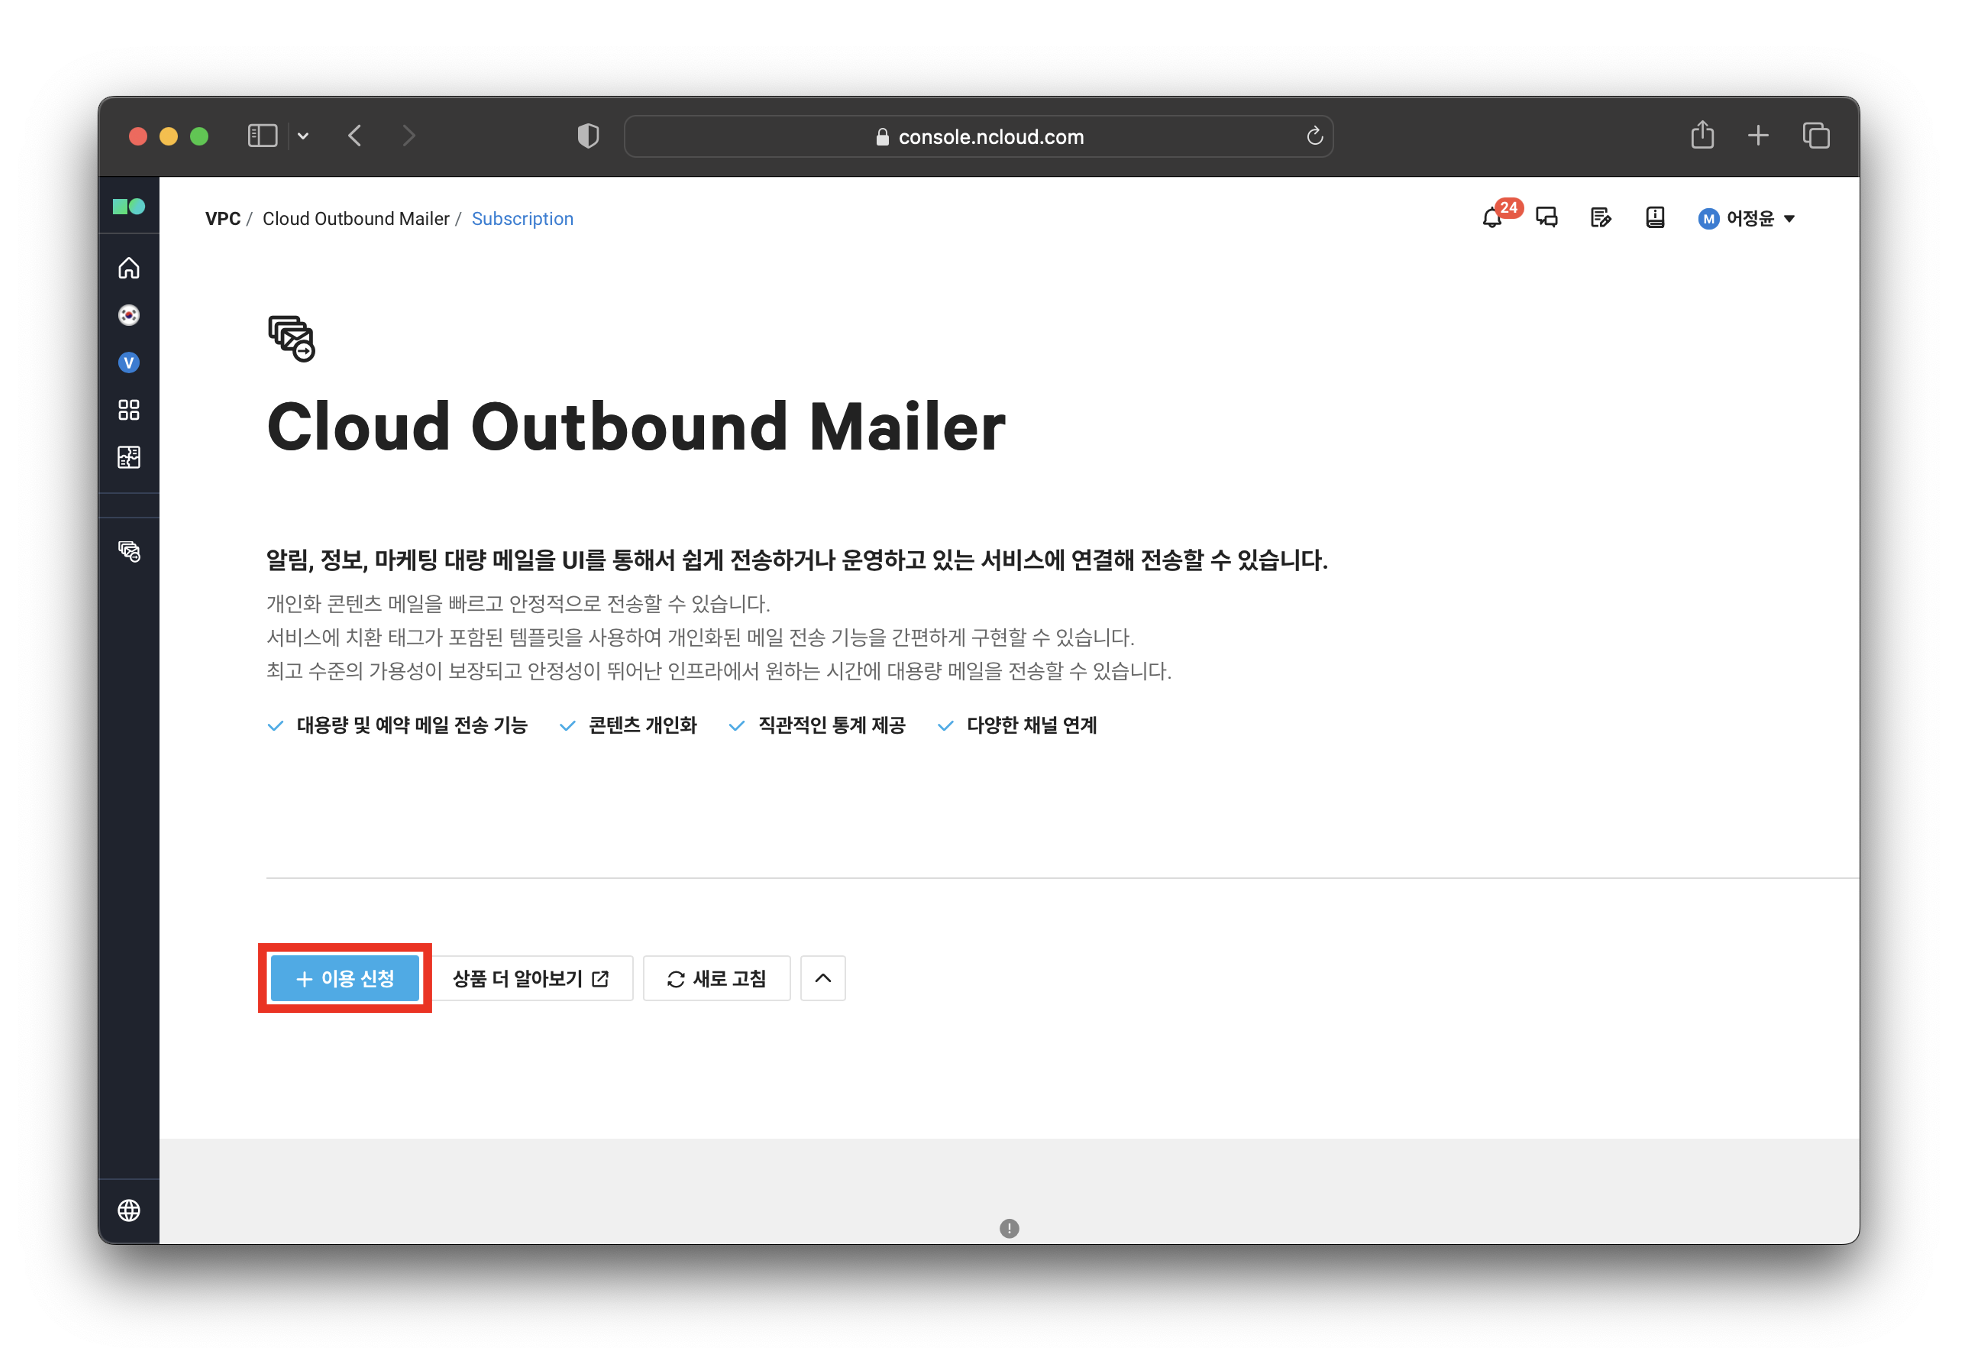This screenshot has height=1366, width=1976.
Task: Click the console.ncloud.com address bar
Action: [x=978, y=137]
